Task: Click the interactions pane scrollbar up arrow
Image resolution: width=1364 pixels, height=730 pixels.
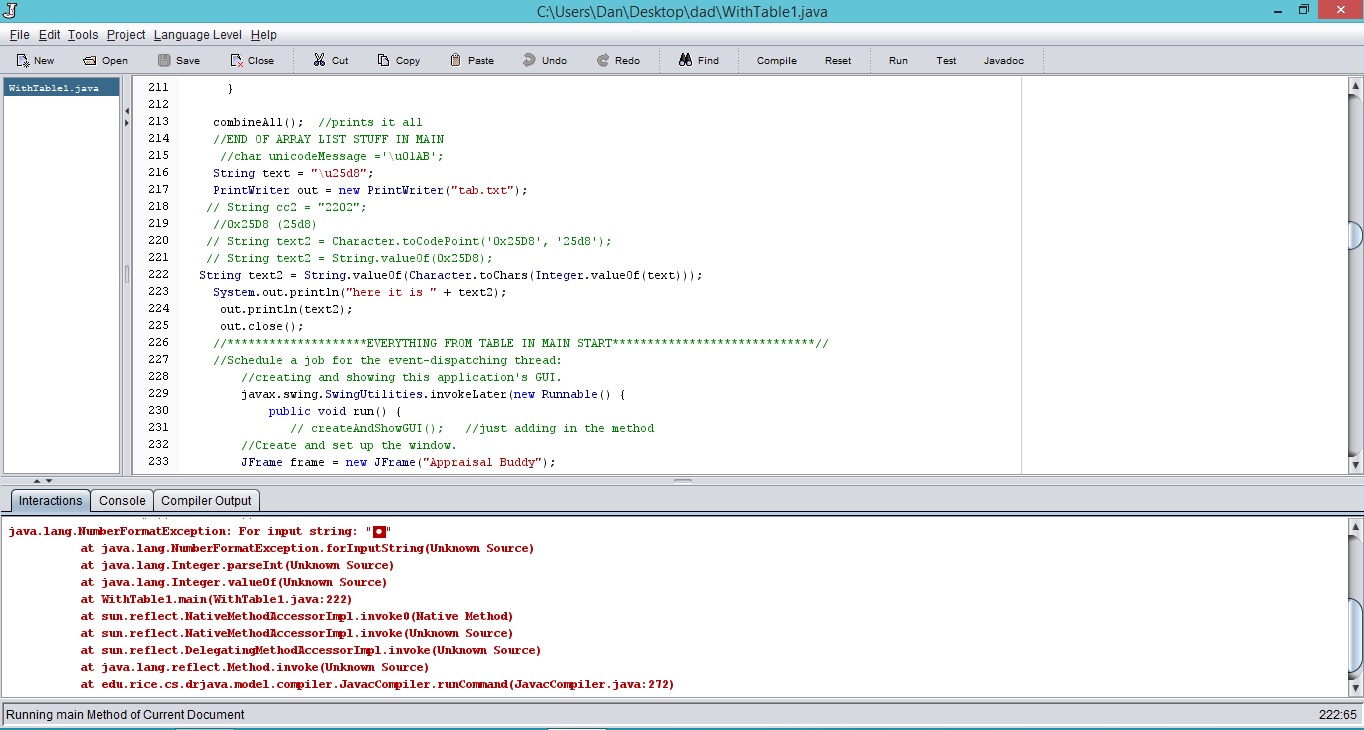Action: tap(1355, 526)
